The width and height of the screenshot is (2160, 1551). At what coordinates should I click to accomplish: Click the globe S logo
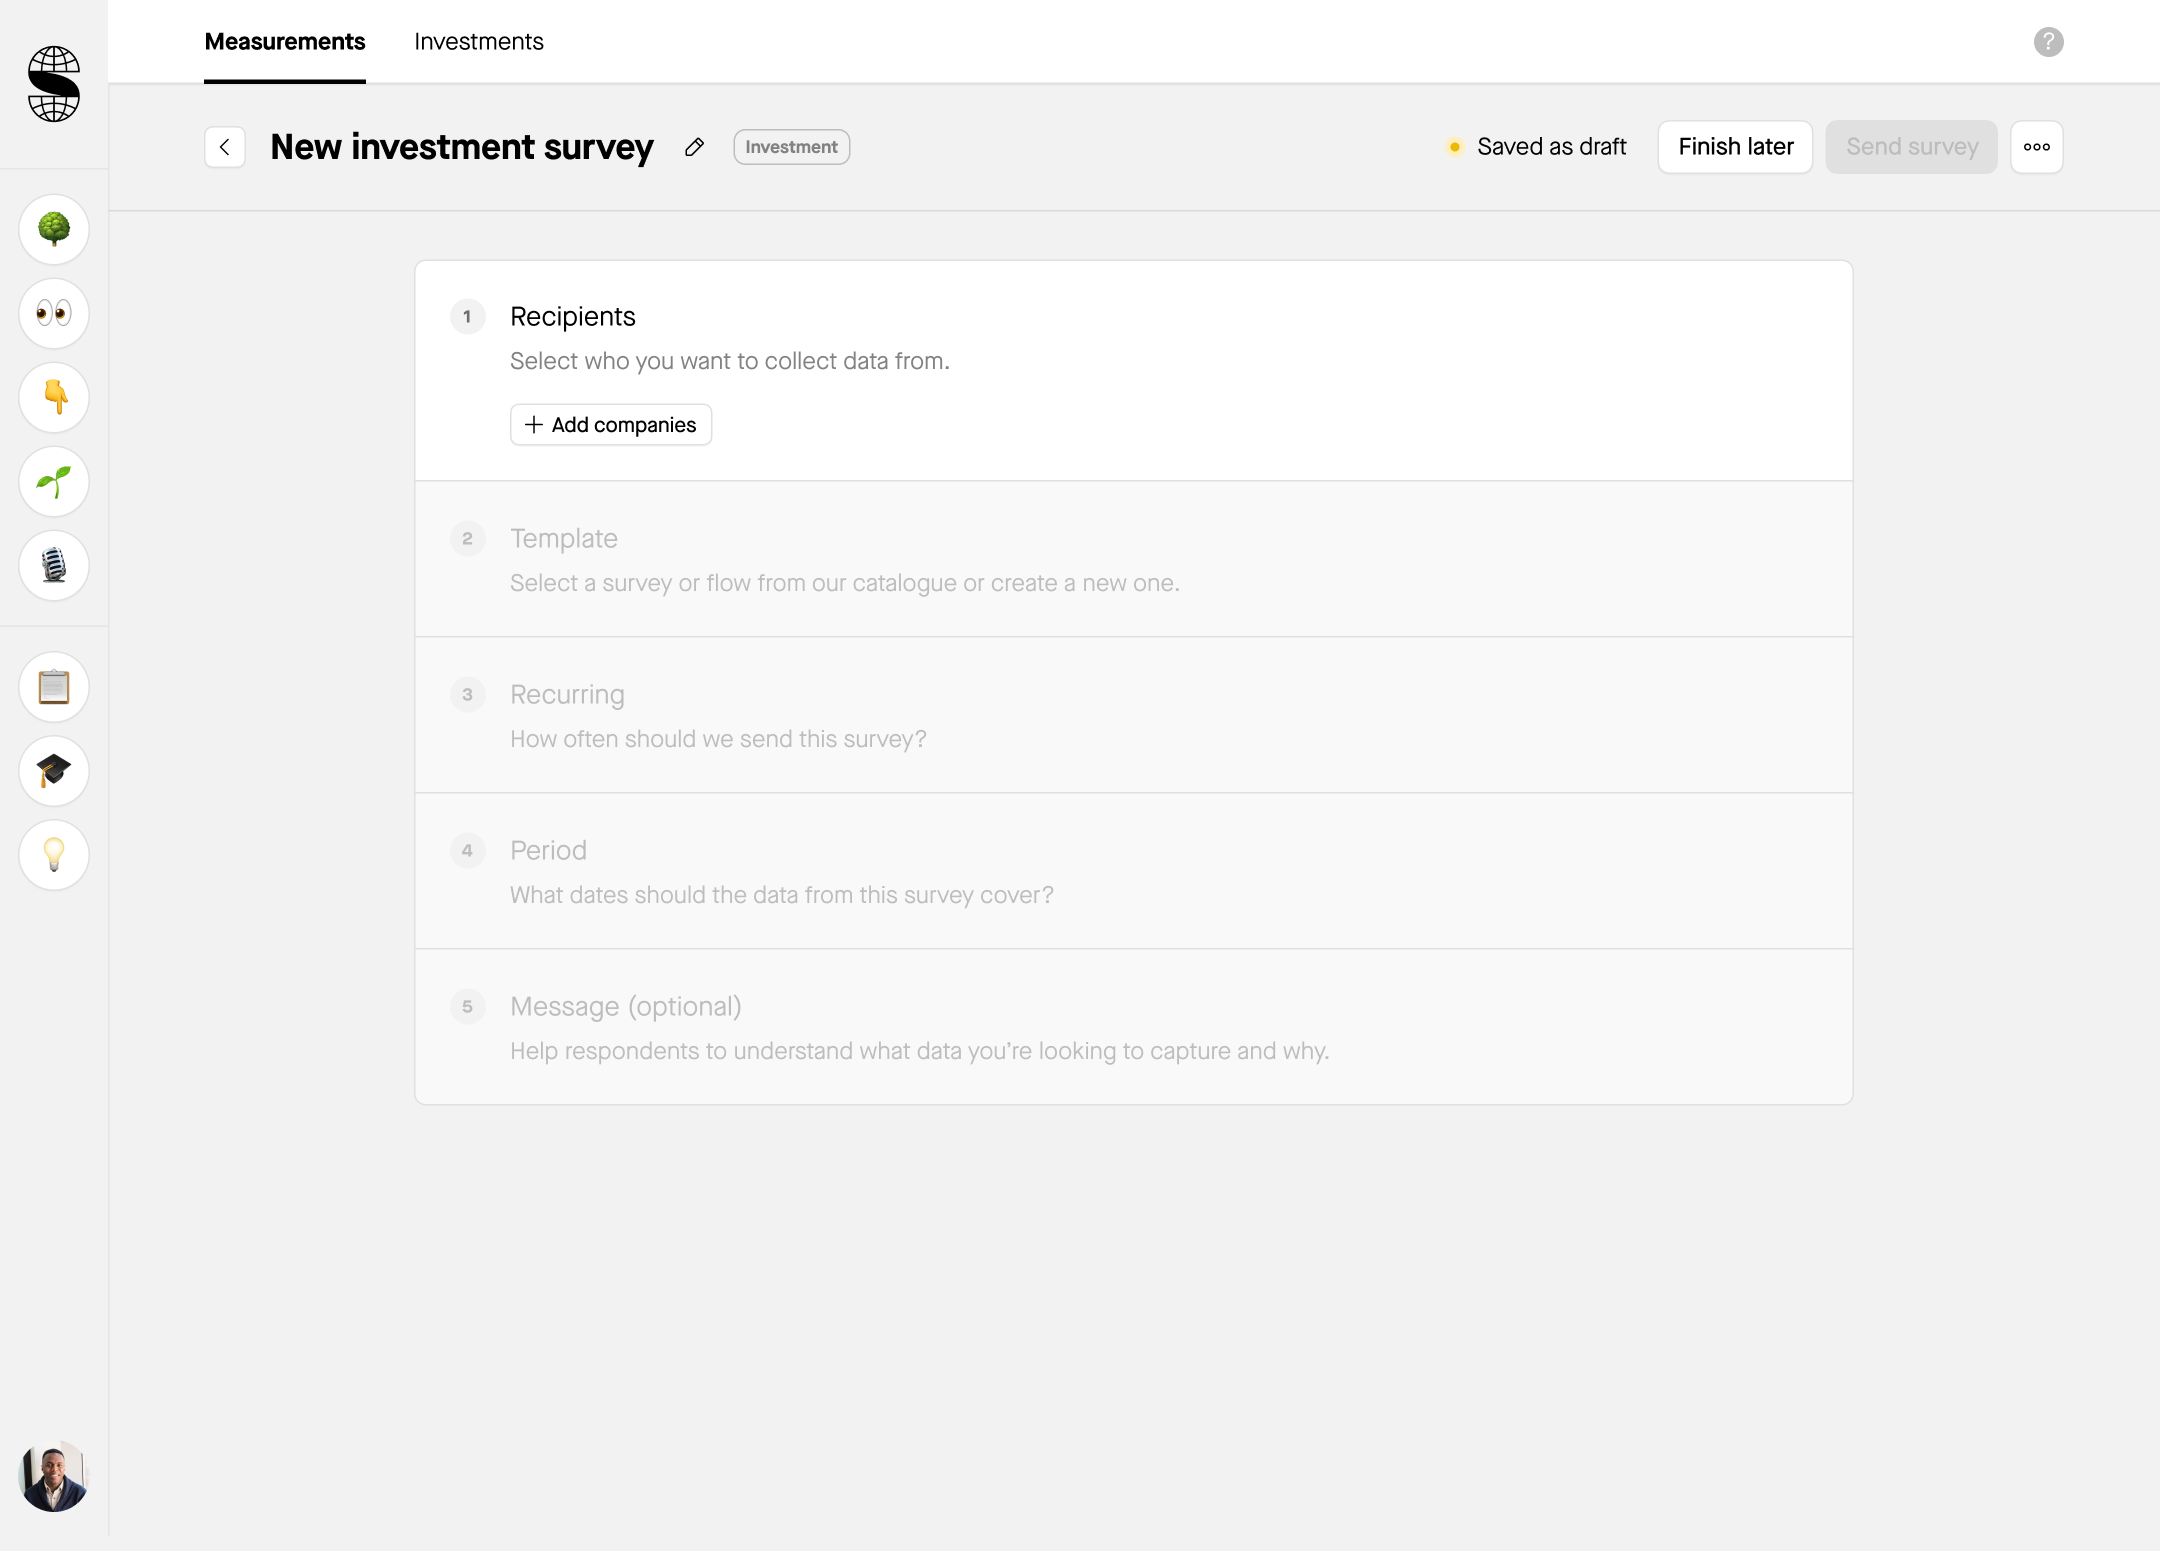point(54,84)
